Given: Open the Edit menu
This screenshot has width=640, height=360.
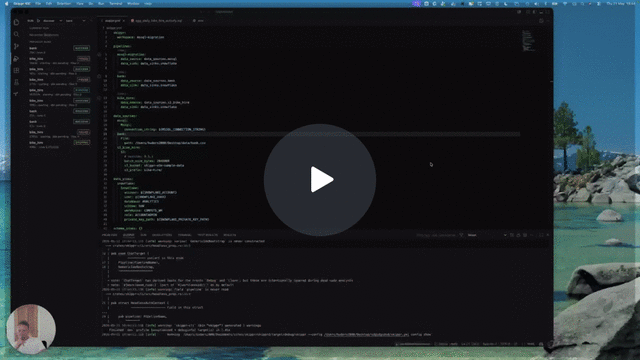Looking at the screenshot, I should (49, 4).
